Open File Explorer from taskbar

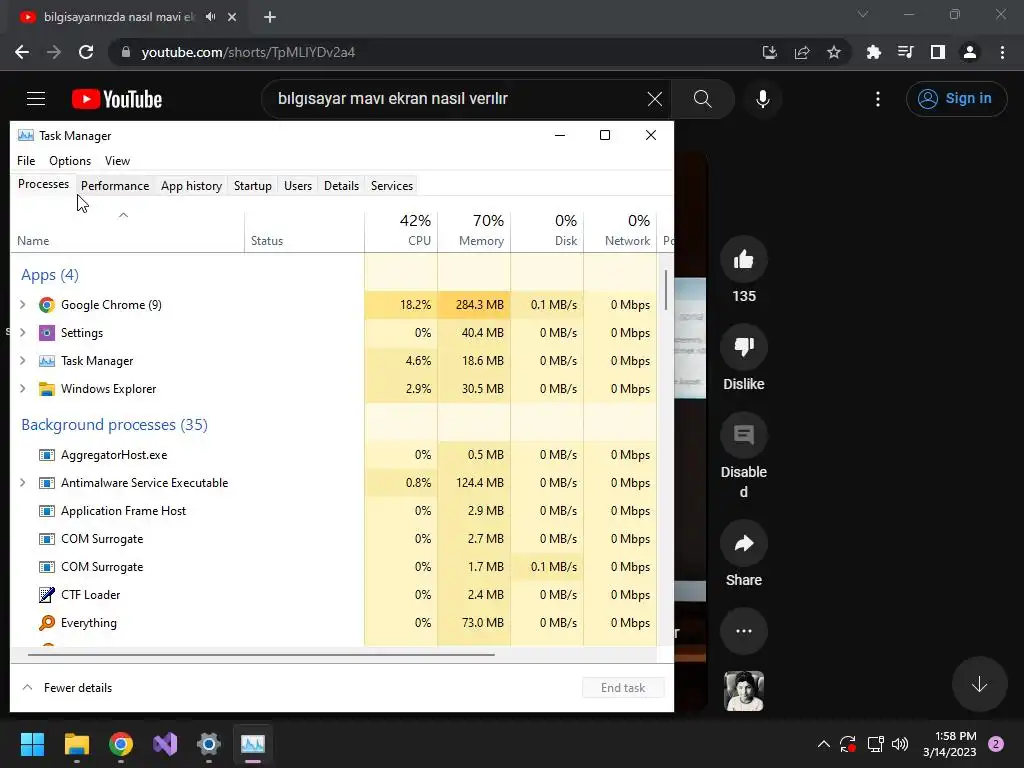coord(76,744)
